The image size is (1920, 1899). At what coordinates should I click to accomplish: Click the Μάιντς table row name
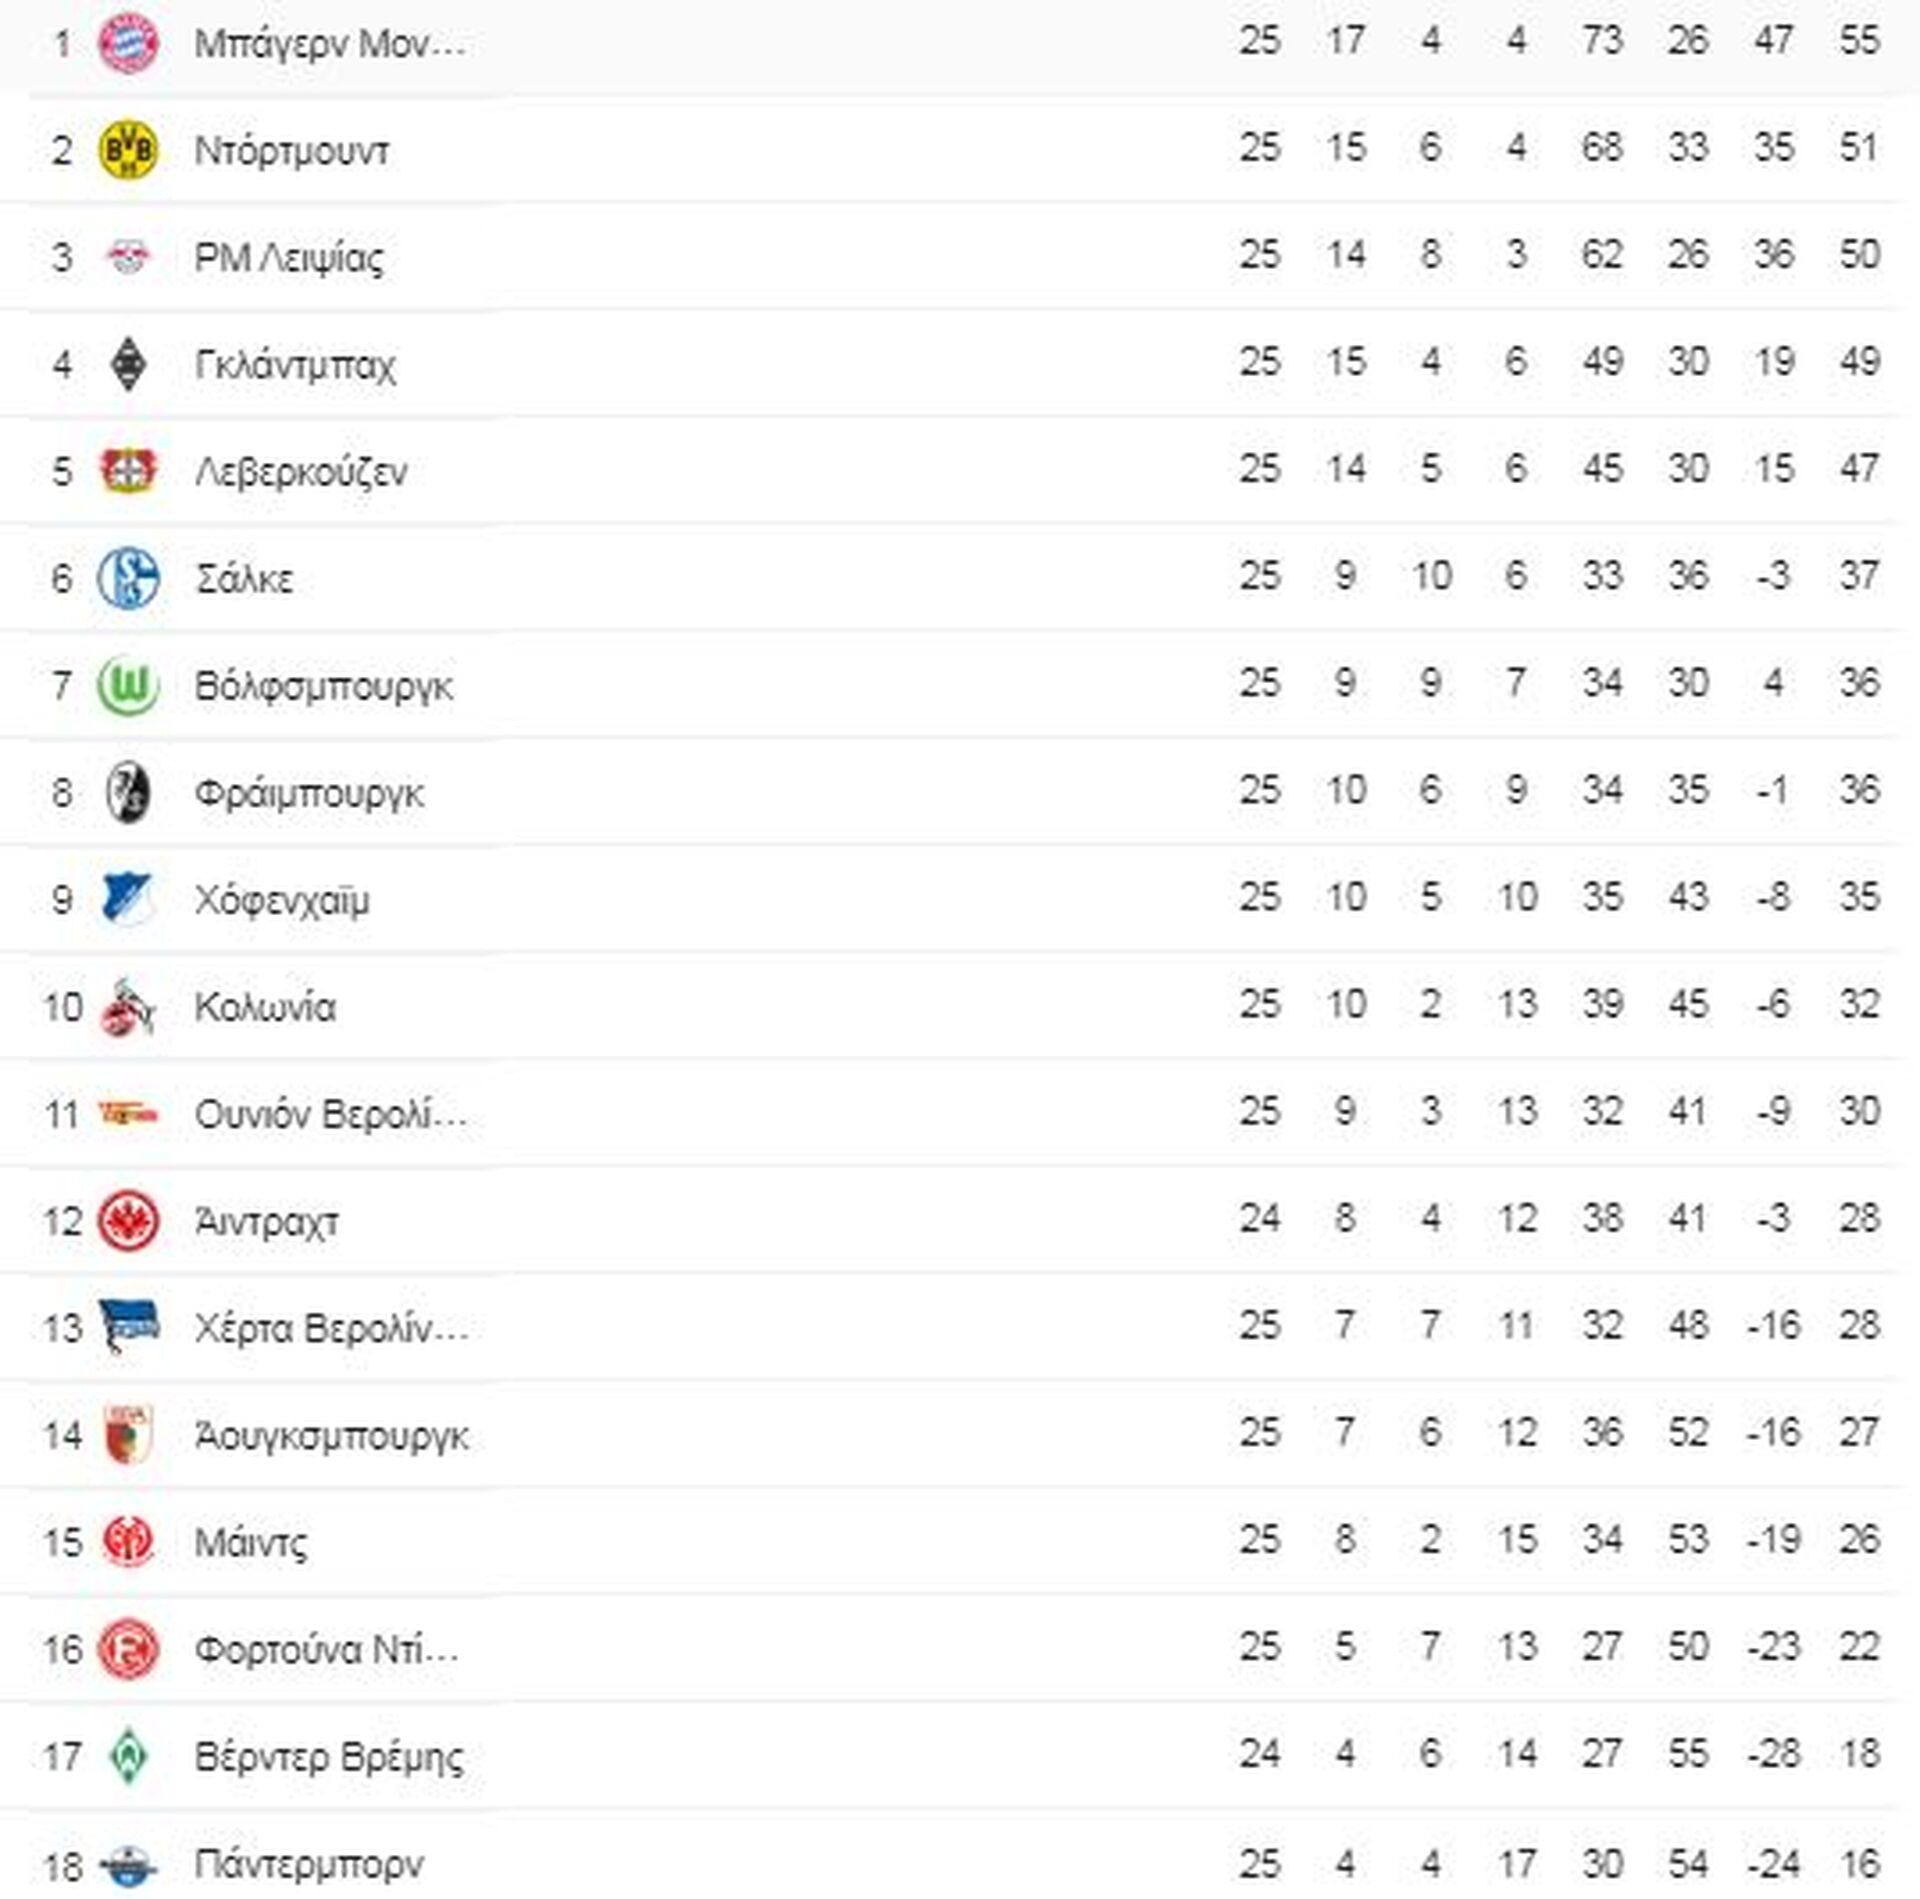pyautogui.click(x=251, y=1543)
